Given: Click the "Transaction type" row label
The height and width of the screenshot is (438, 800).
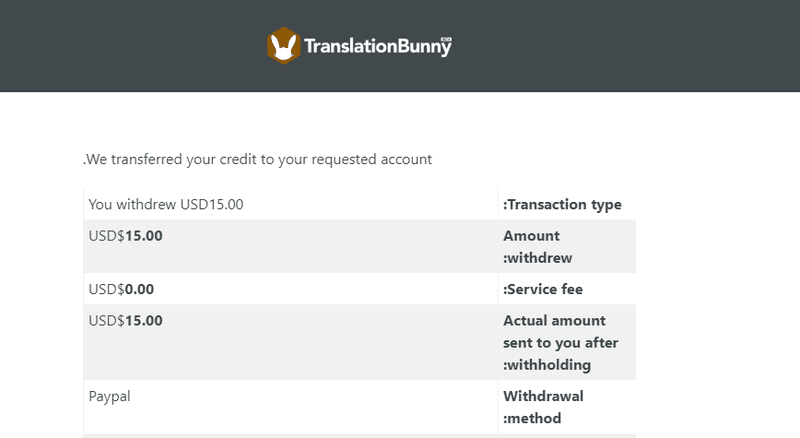Looking at the screenshot, I should tap(562, 205).
